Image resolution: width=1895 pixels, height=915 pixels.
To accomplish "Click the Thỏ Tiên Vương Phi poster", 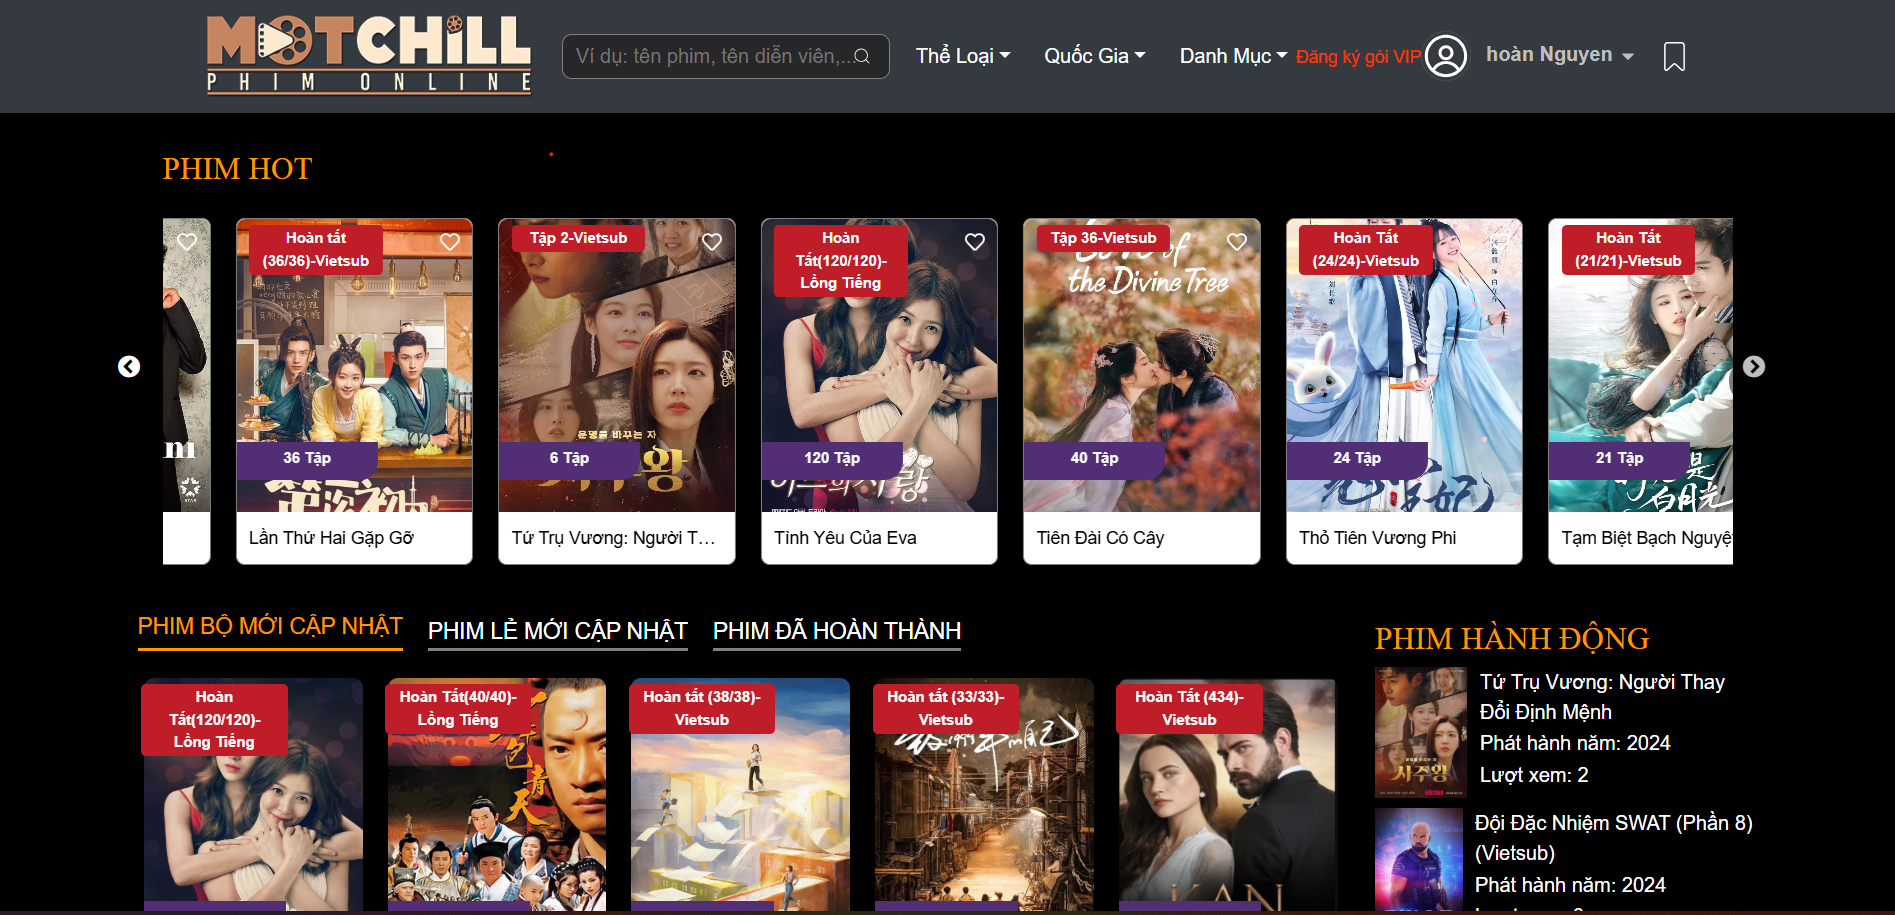I will click(1404, 365).
